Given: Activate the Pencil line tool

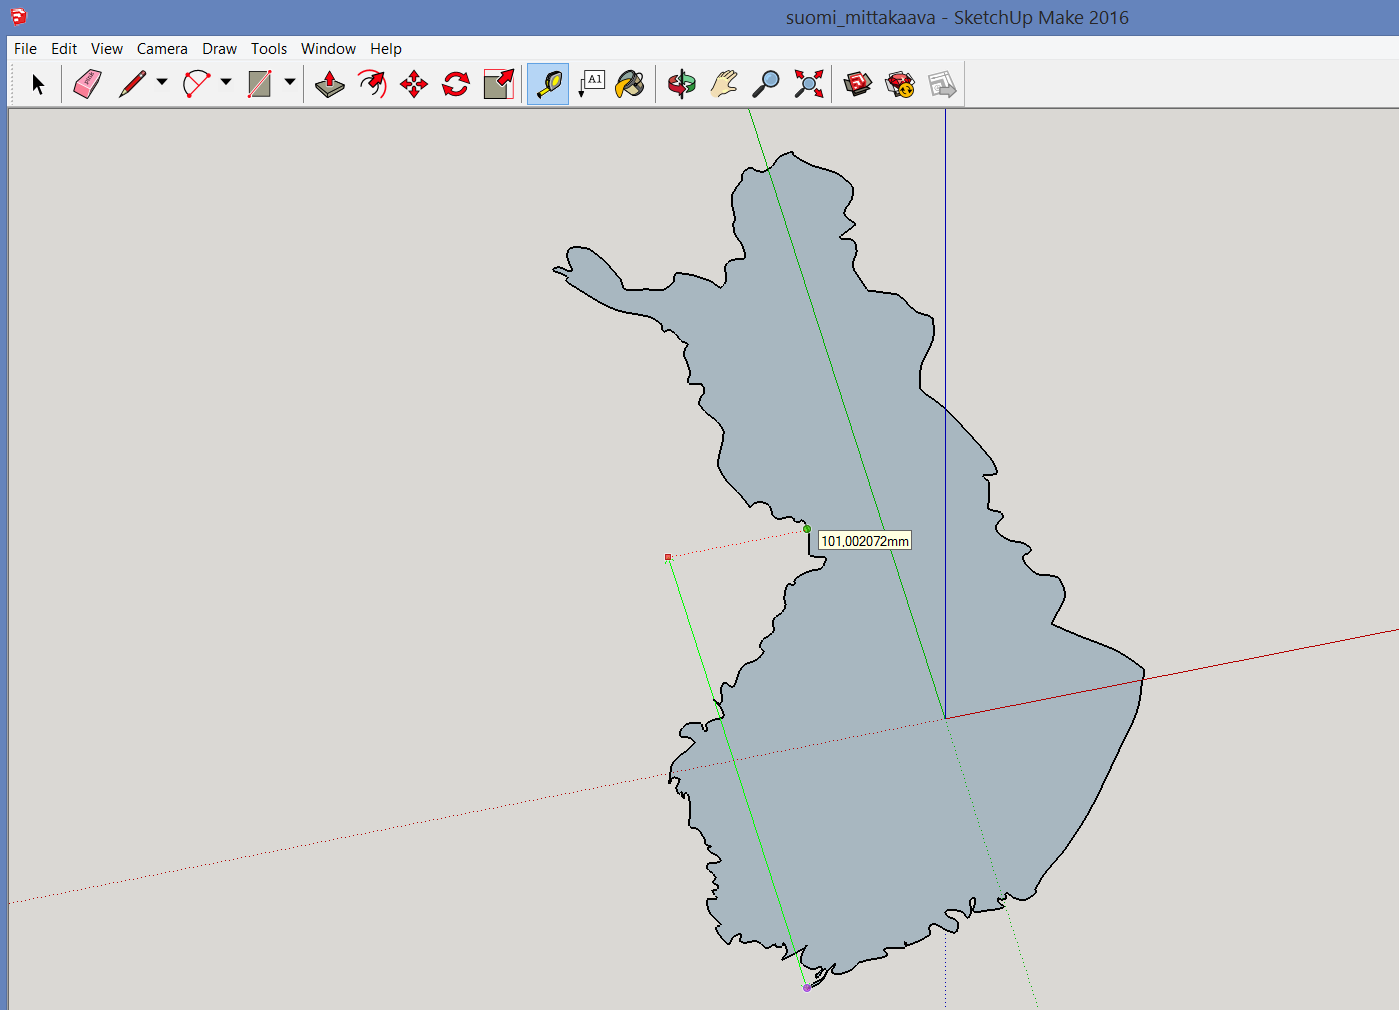Looking at the screenshot, I should click(x=132, y=85).
